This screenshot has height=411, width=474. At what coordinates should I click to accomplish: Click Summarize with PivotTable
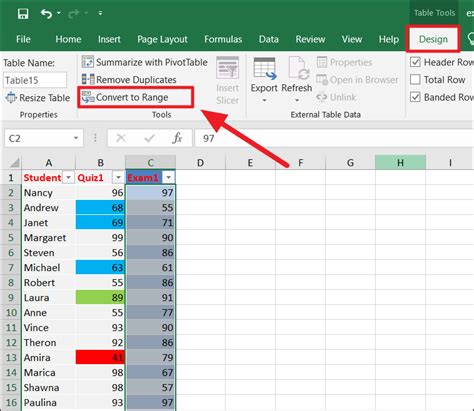point(145,62)
